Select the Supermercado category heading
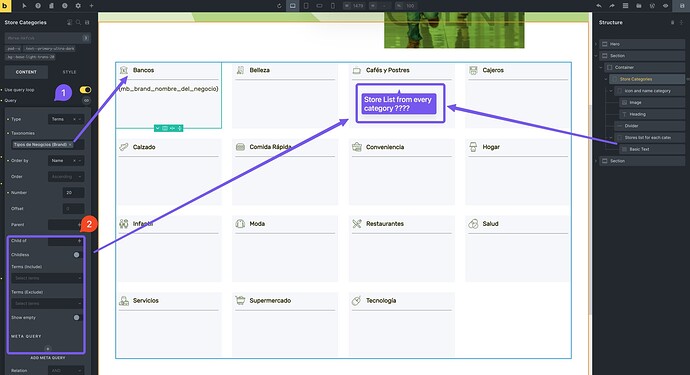The image size is (690, 375). pos(270,301)
